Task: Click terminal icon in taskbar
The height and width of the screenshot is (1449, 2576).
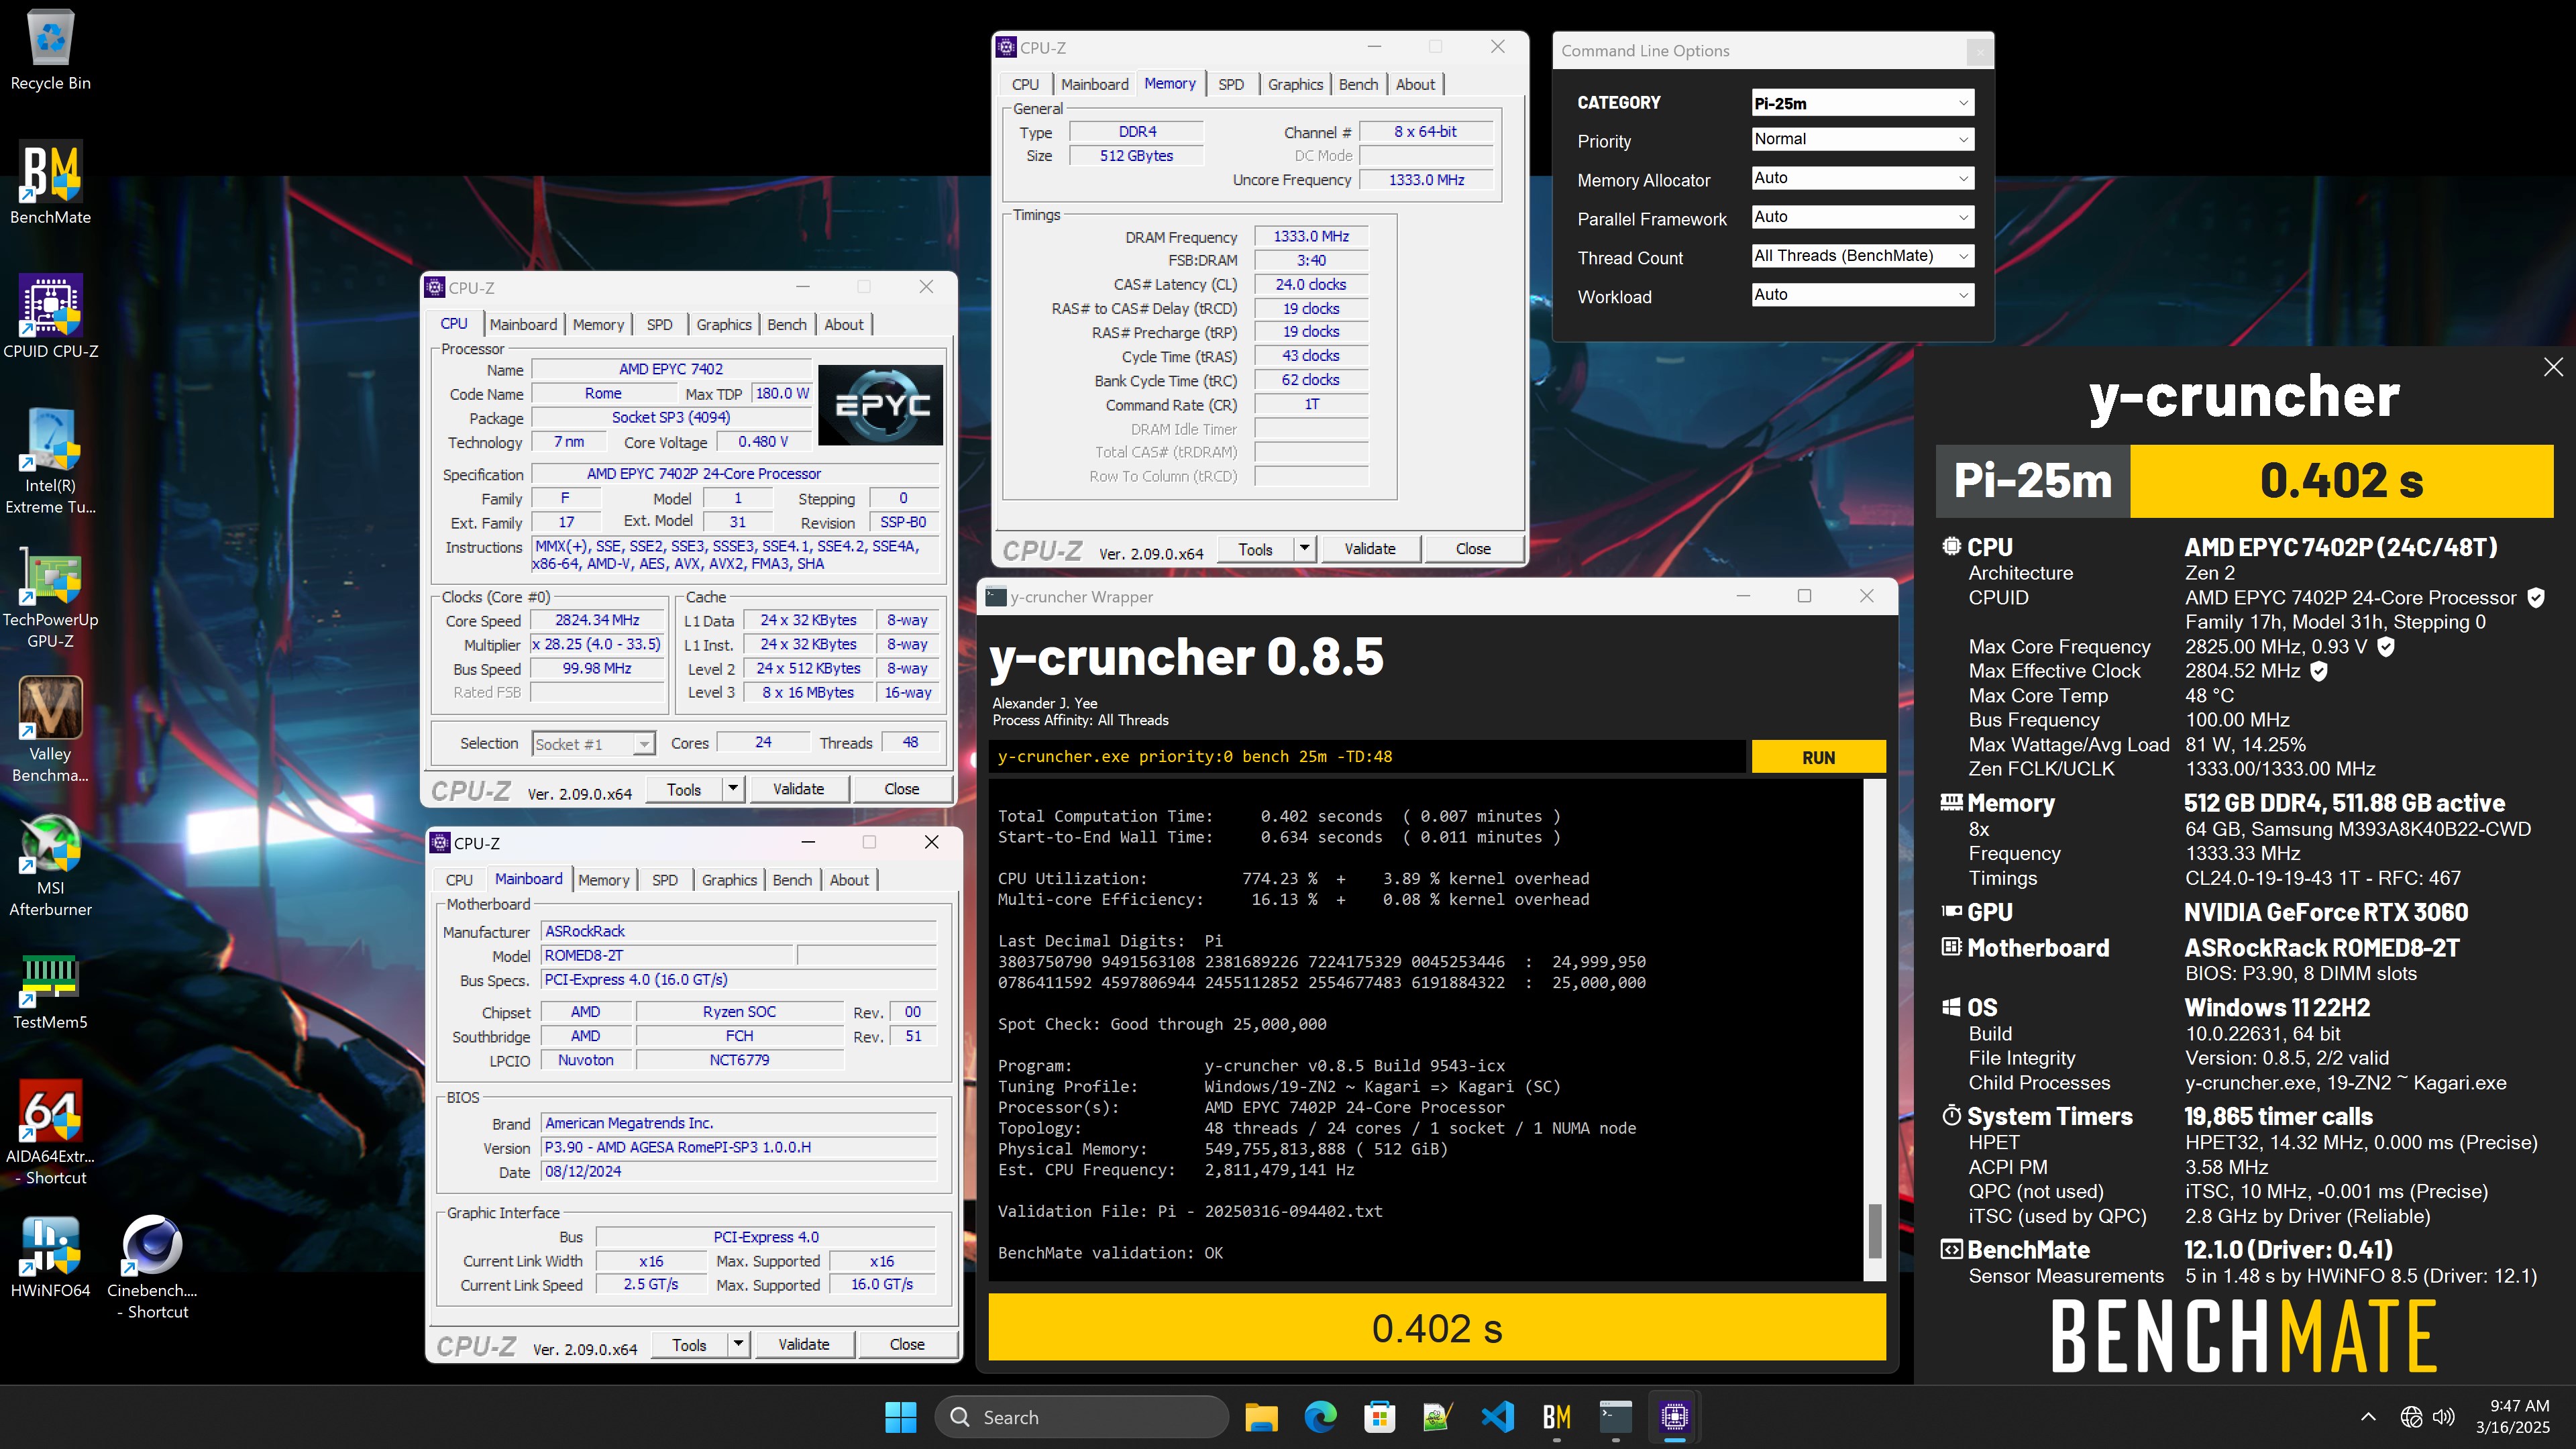Action: pyautogui.click(x=1615, y=1417)
